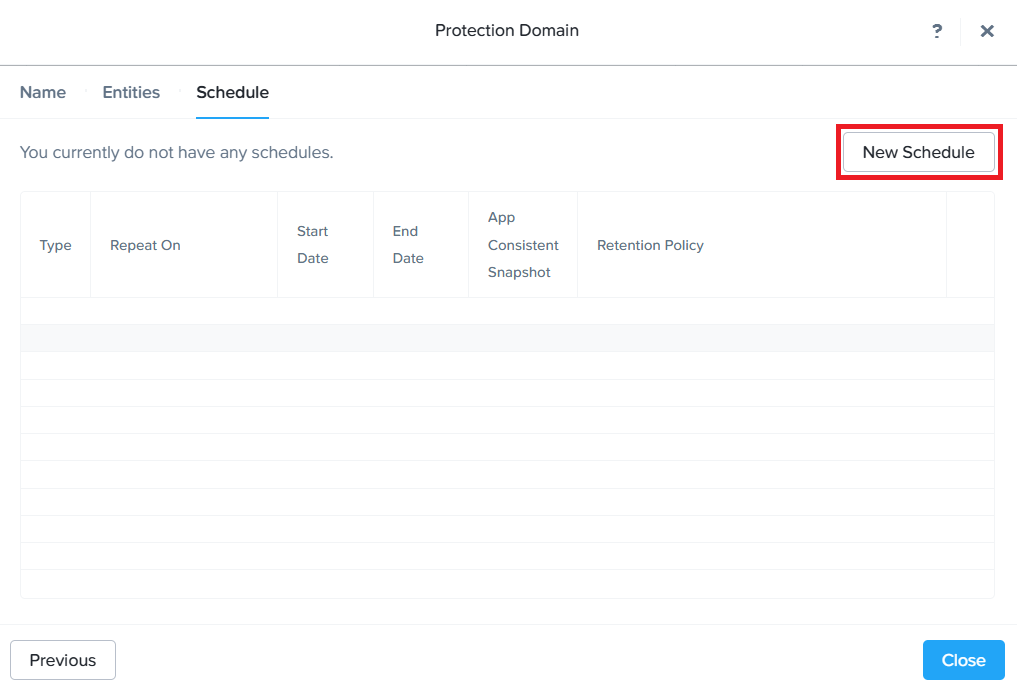Click the App Consistent Snapshot header
The width and height of the screenshot is (1017, 693).
coord(523,245)
